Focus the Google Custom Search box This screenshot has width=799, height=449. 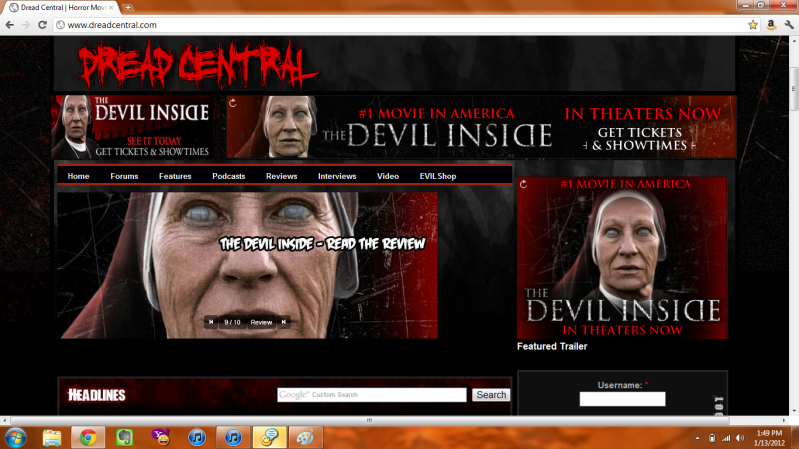(x=371, y=394)
